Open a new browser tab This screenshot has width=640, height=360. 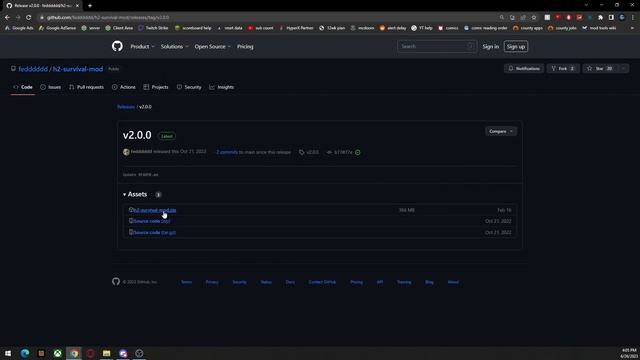coord(90,6)
